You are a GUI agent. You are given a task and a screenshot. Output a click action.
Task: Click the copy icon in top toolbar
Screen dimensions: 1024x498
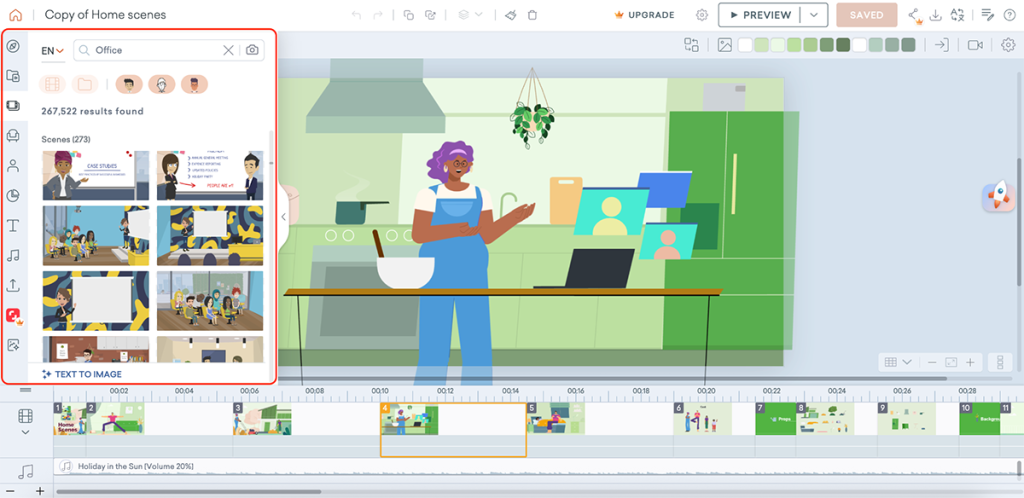(409, 14)
